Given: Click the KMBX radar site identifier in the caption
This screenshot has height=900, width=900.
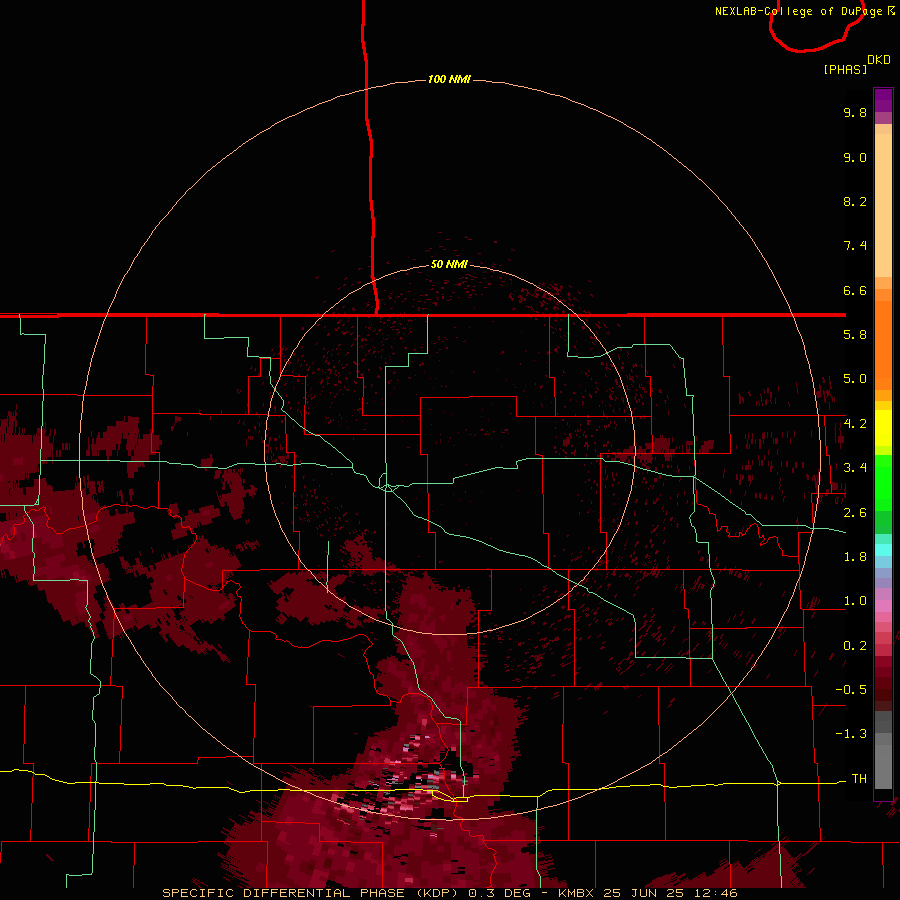Looking at the screenshot, I should (x=577, y=893).
